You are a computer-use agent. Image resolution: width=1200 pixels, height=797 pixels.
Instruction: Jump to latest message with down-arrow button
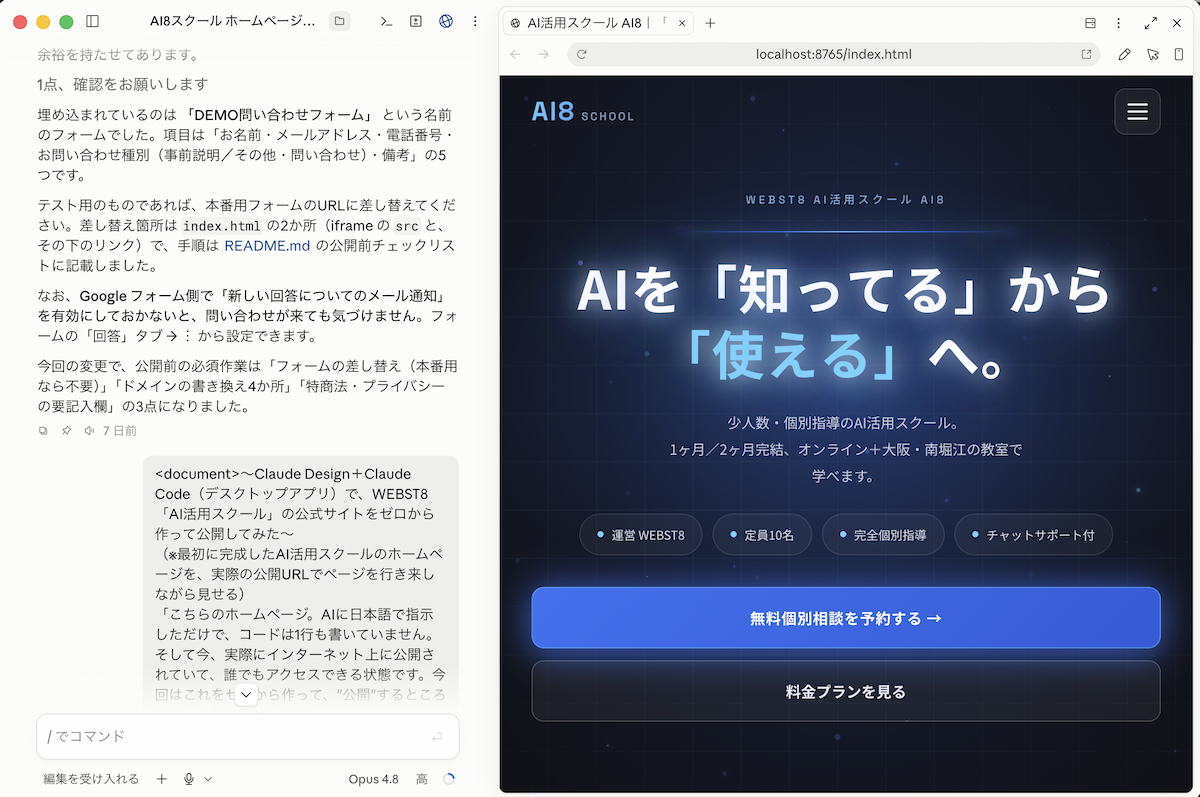point(246,695)
